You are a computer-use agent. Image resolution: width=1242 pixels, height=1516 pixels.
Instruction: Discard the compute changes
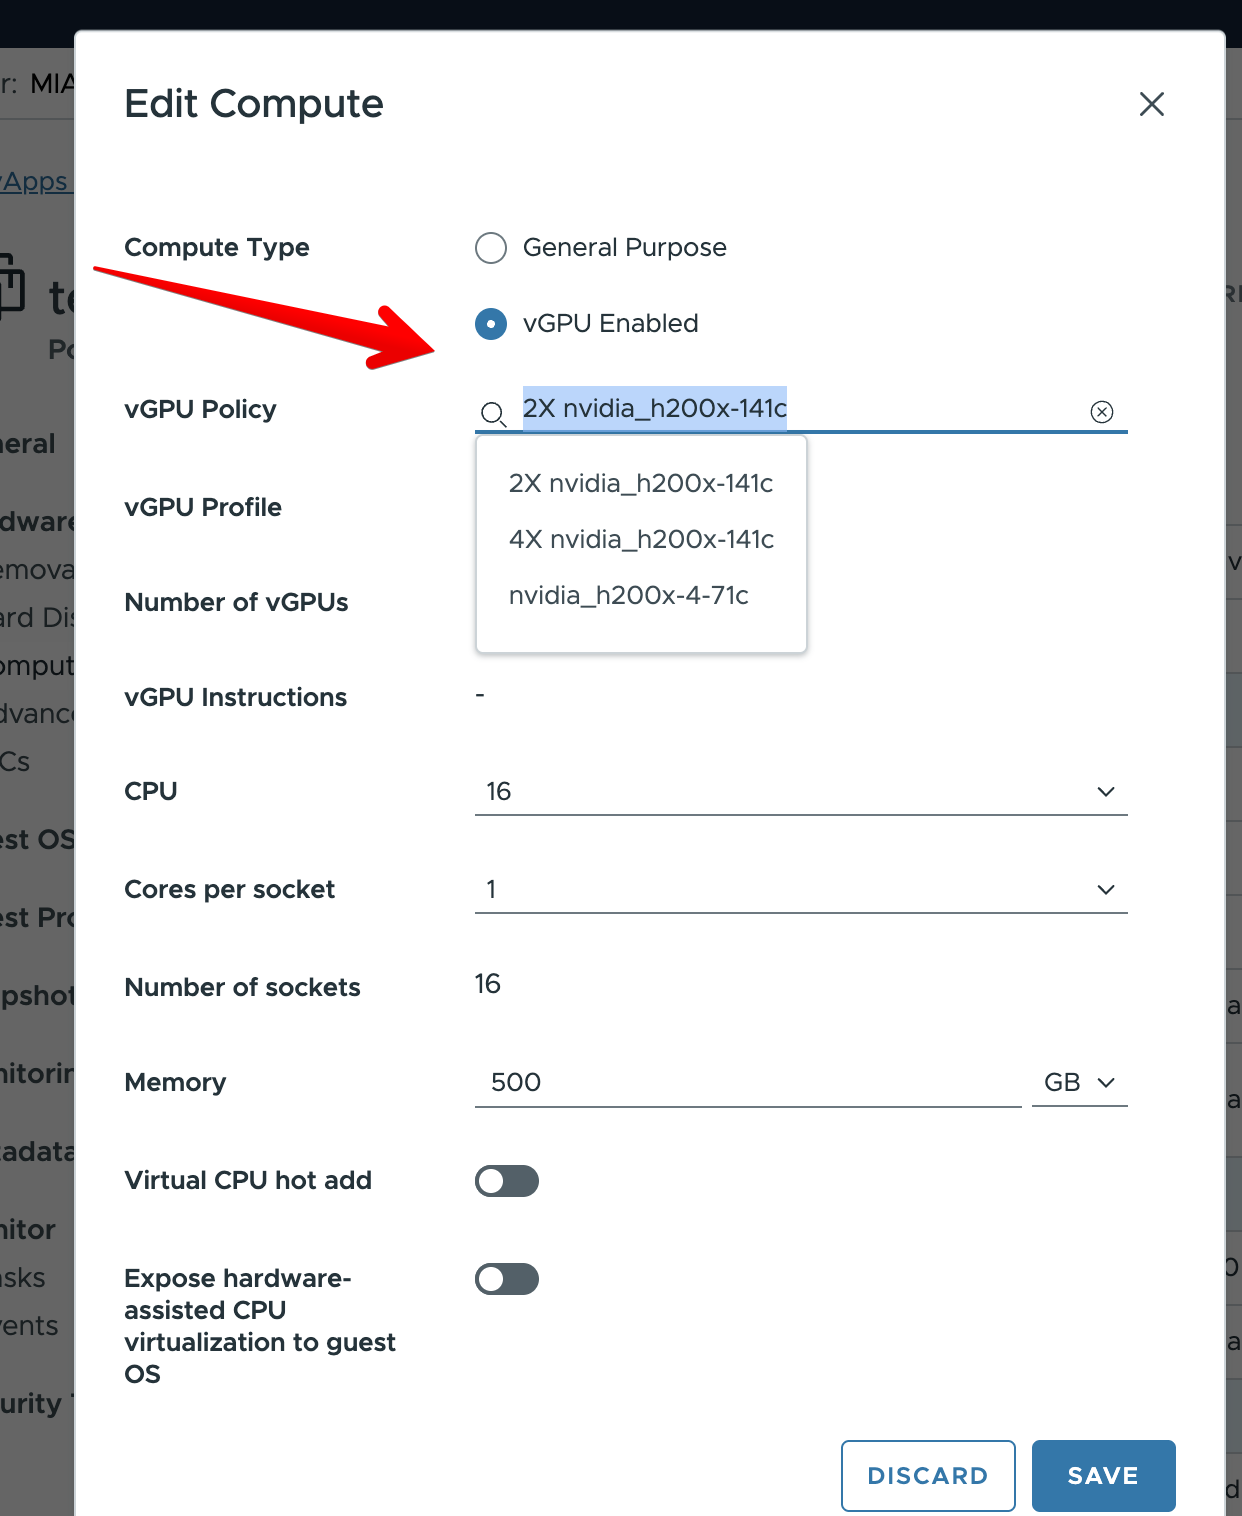coord(928,1475)
